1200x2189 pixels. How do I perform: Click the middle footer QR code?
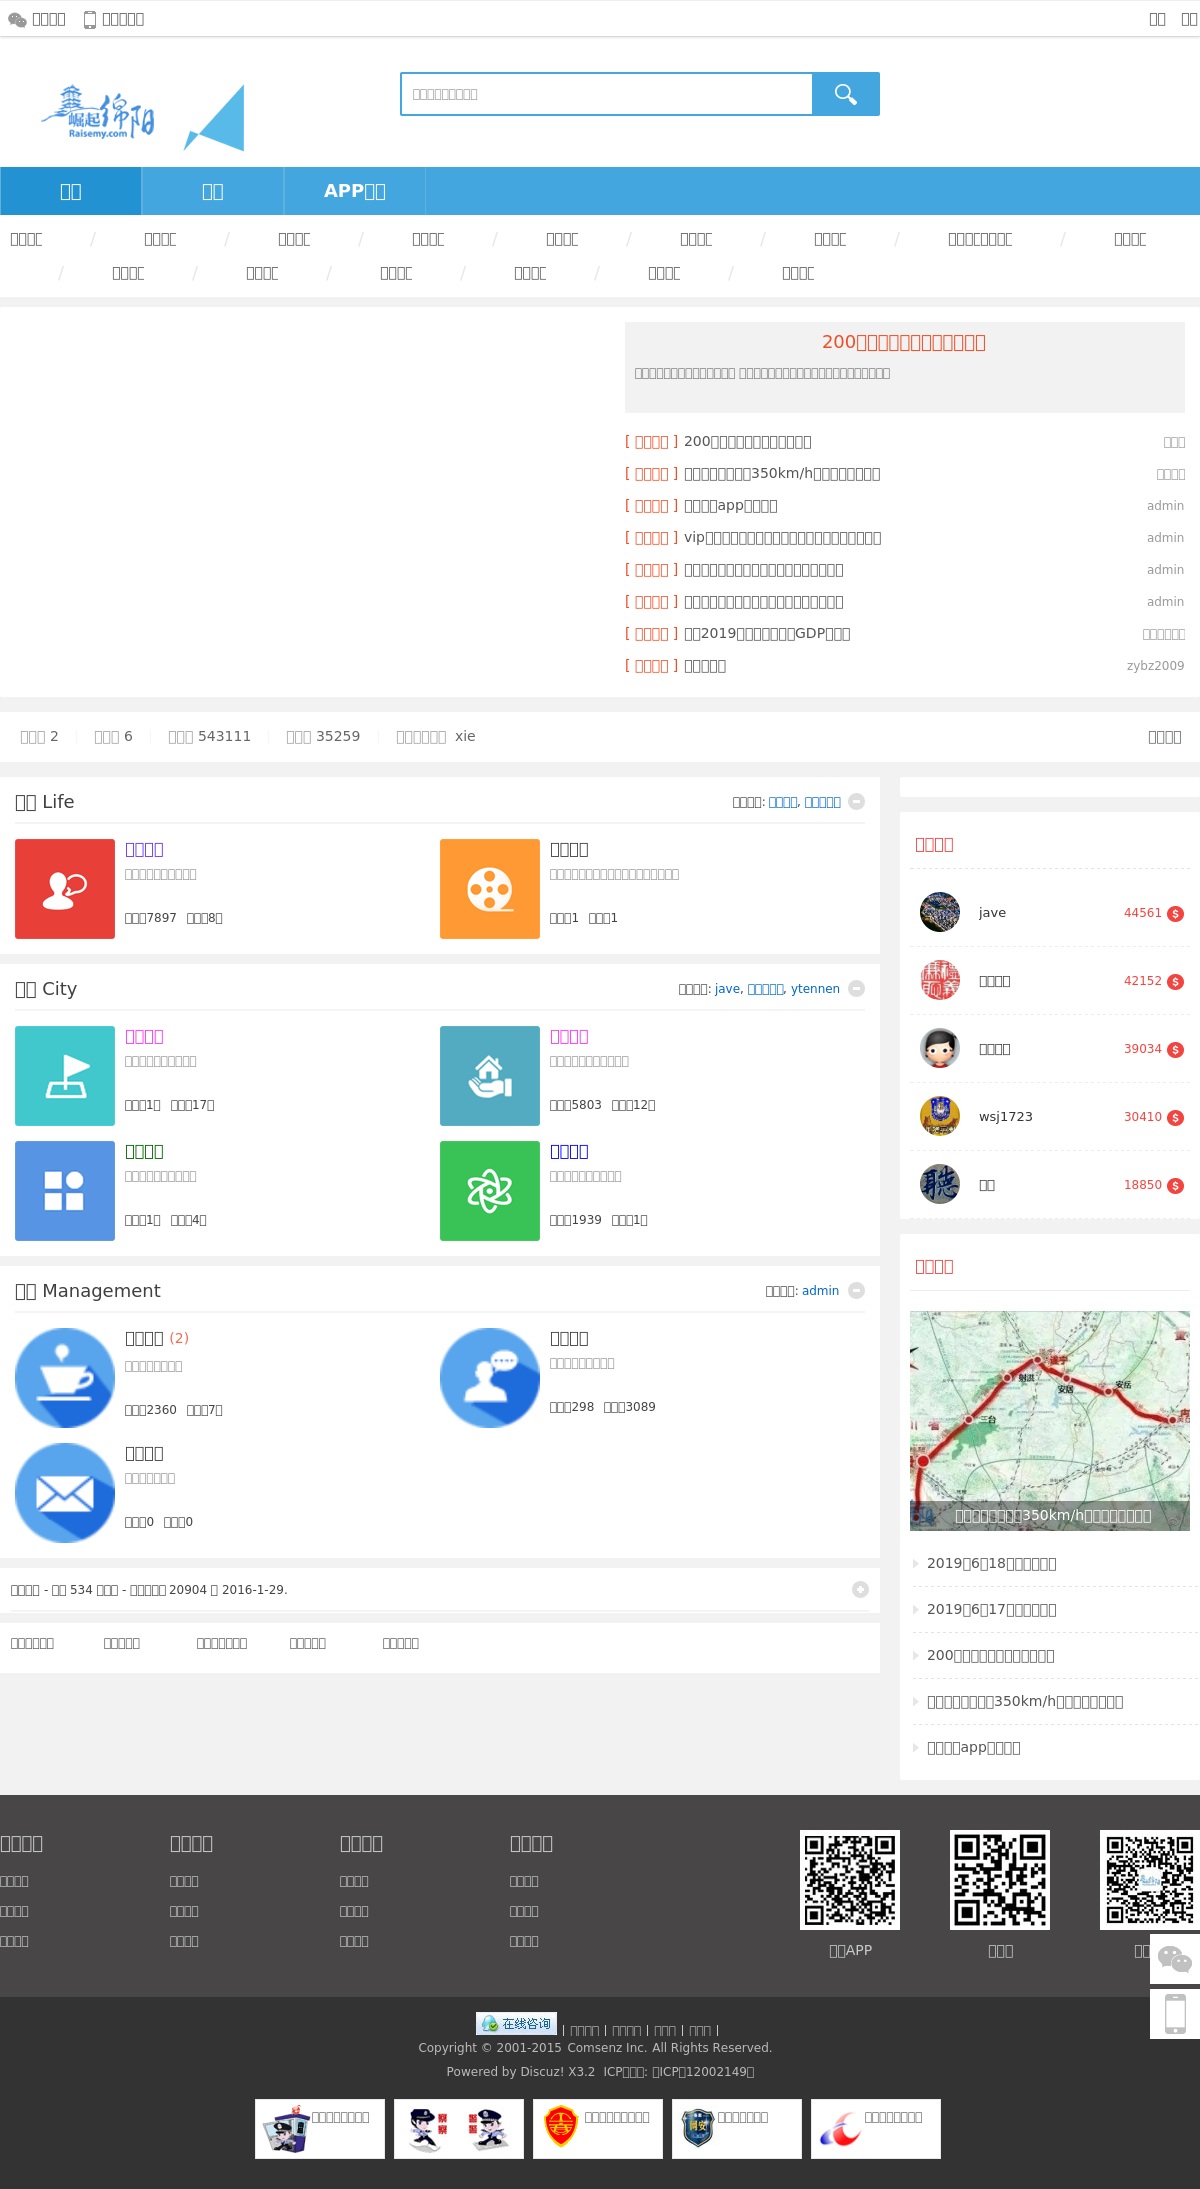click(1000, 1880)
